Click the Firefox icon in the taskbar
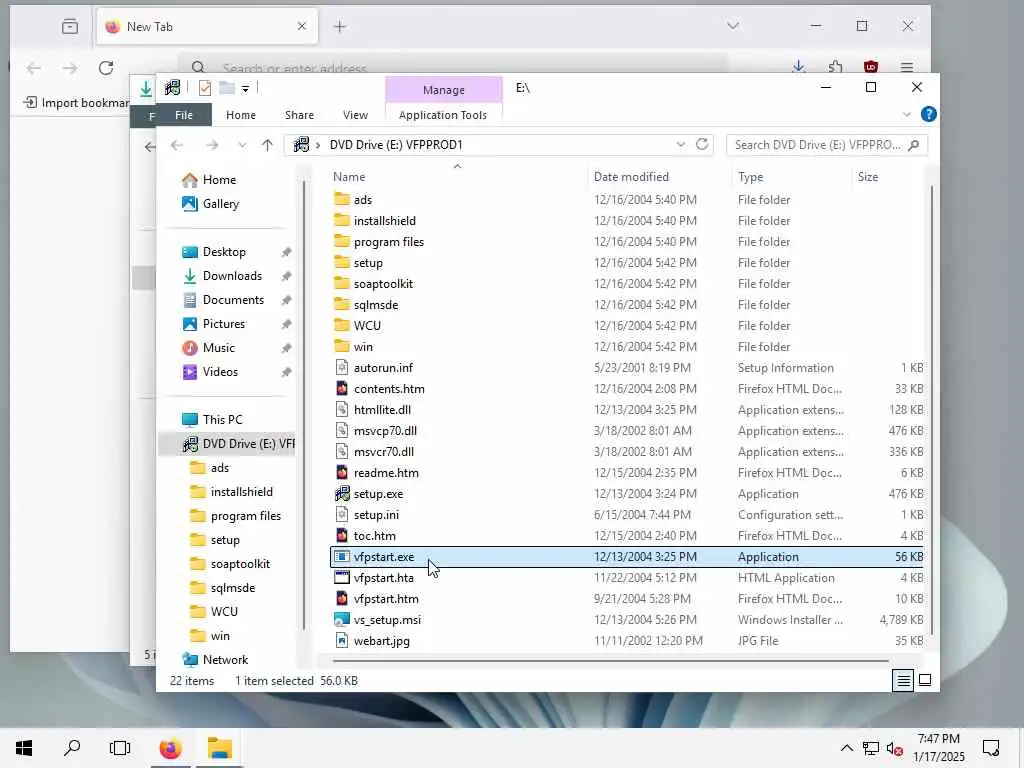 (x=170, y=748)
